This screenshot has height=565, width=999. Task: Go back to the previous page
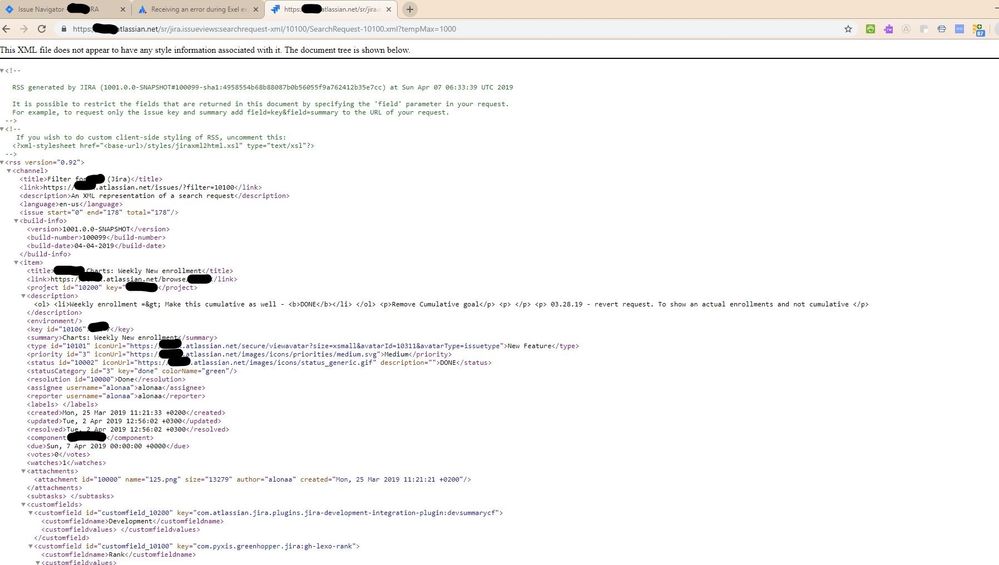6,29
